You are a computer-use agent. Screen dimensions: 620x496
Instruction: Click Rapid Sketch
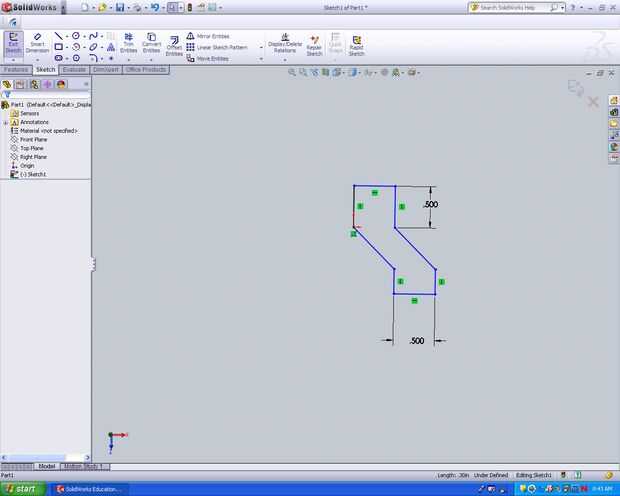pos(356,46)
